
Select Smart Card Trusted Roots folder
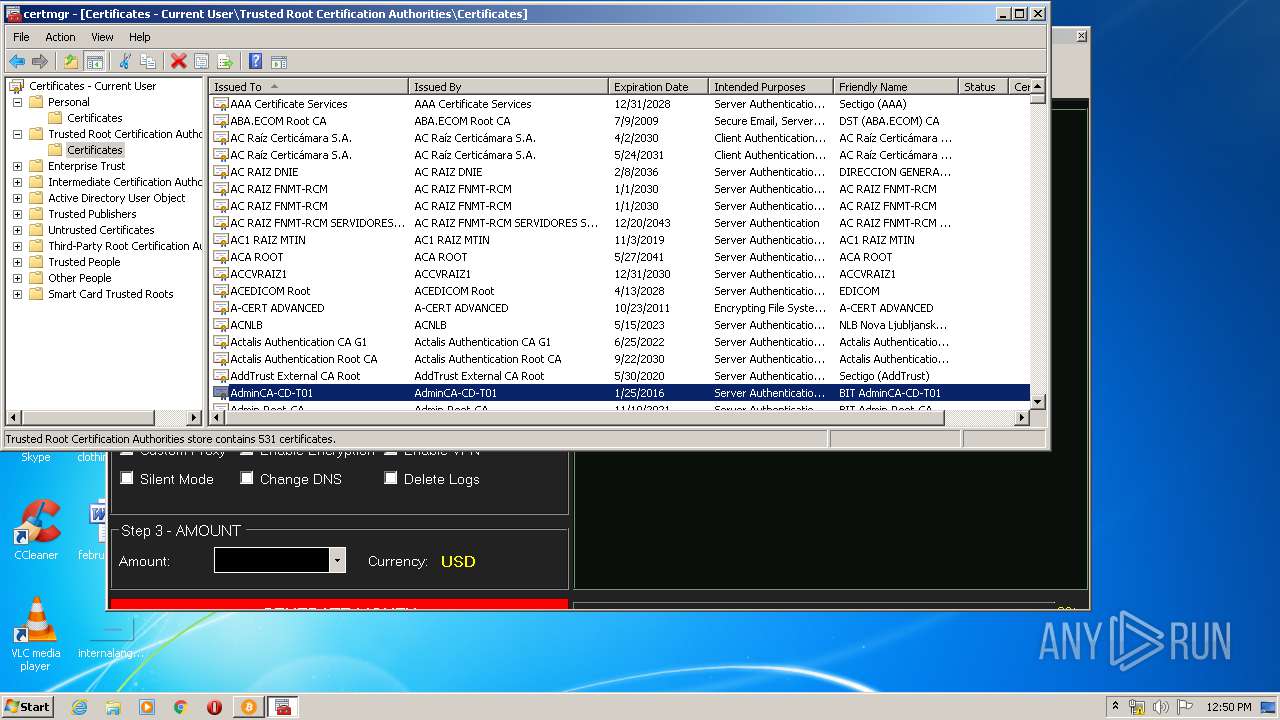[x=111, y=294]
